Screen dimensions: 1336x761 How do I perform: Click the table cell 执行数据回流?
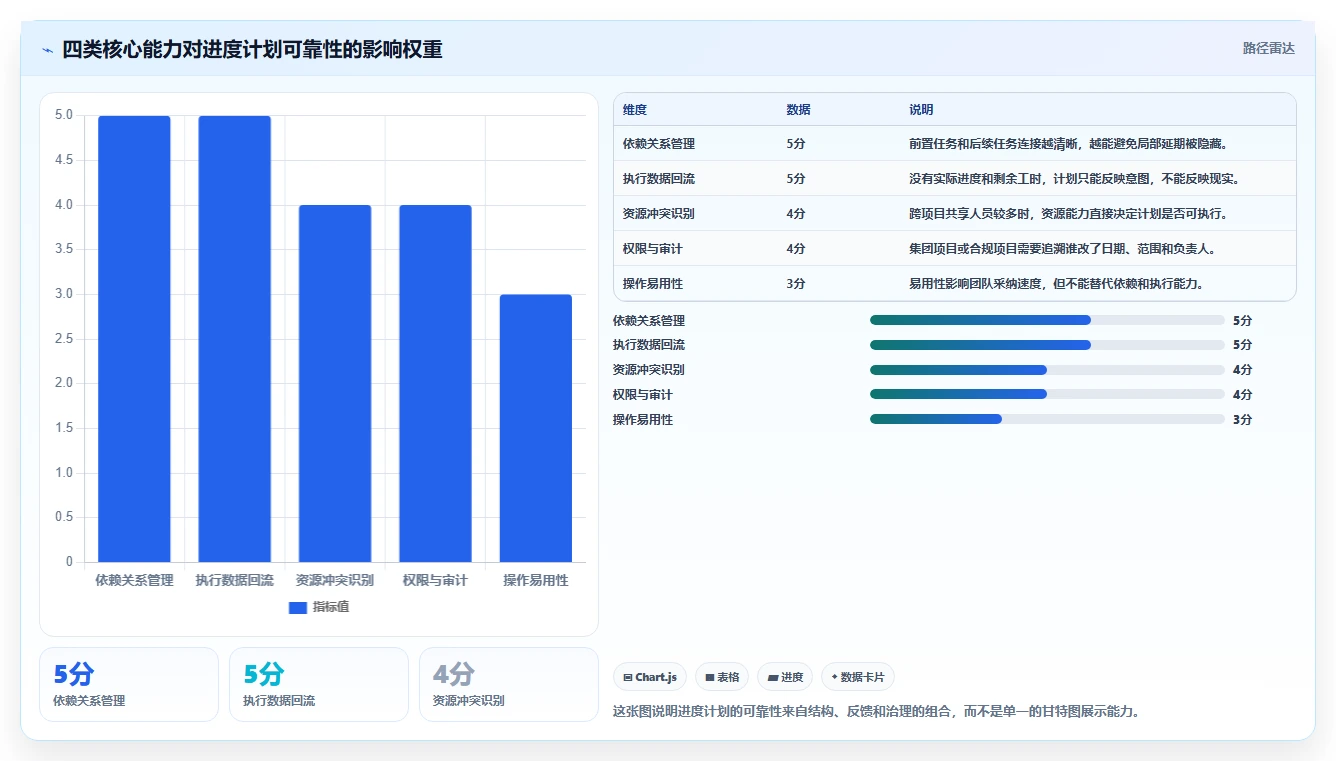click(659, 178)
